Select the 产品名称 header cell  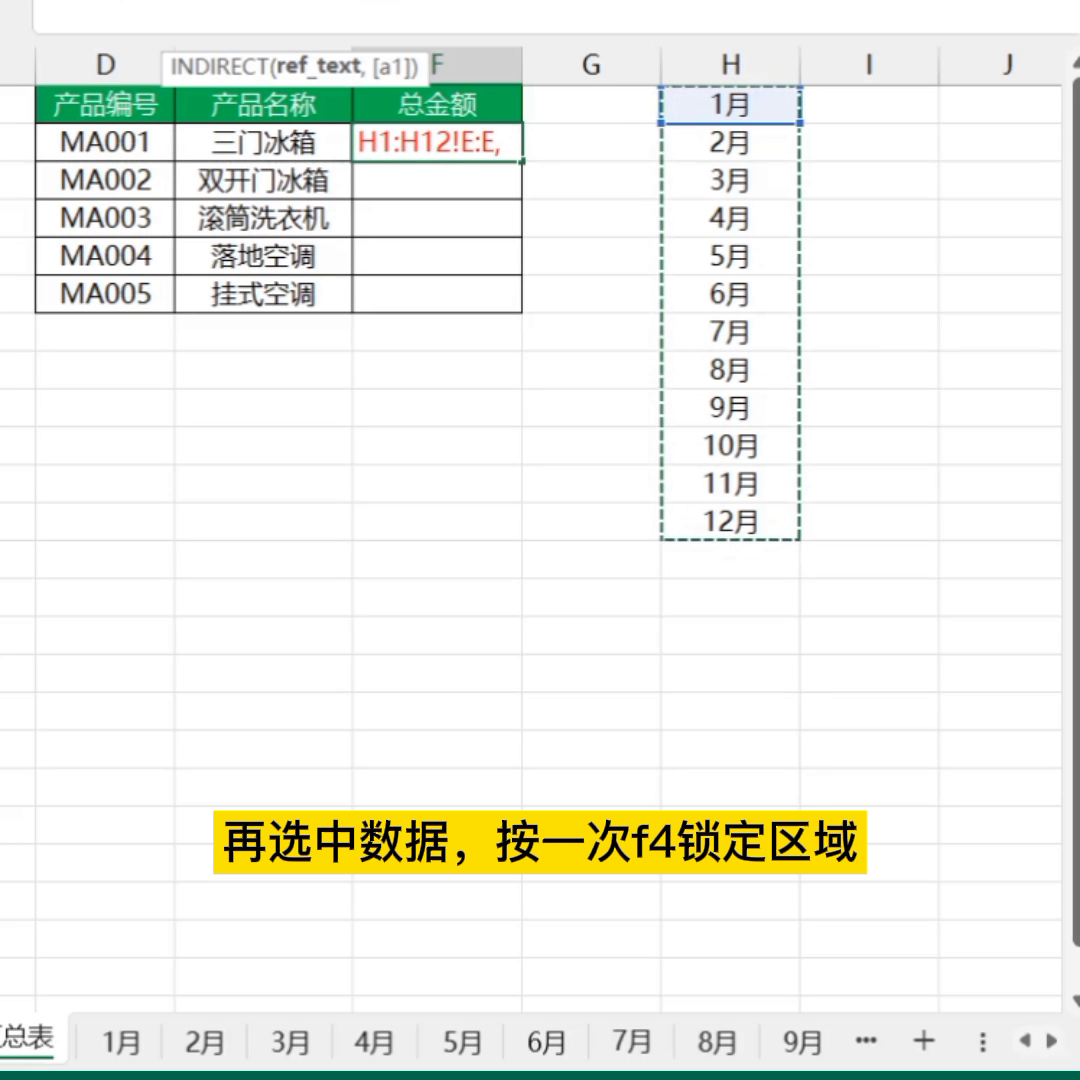263,105
